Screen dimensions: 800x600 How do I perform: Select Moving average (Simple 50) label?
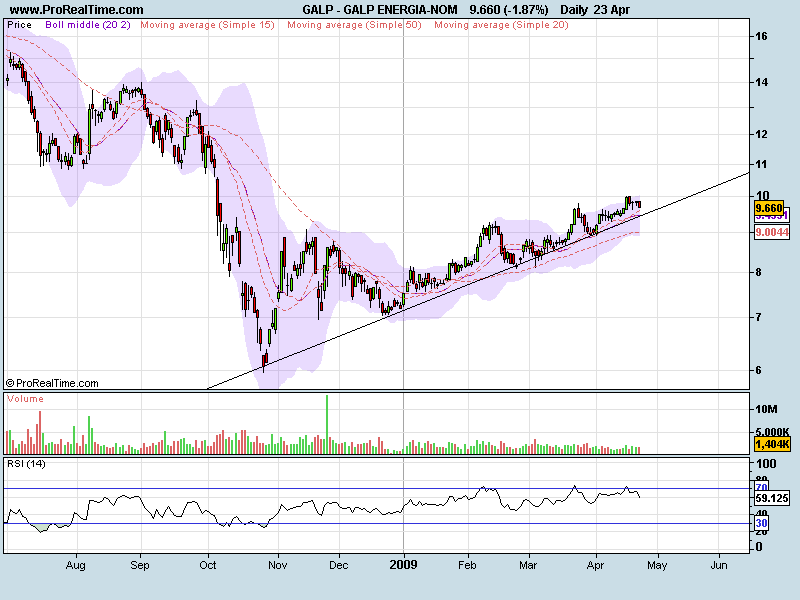coord(354,25)
